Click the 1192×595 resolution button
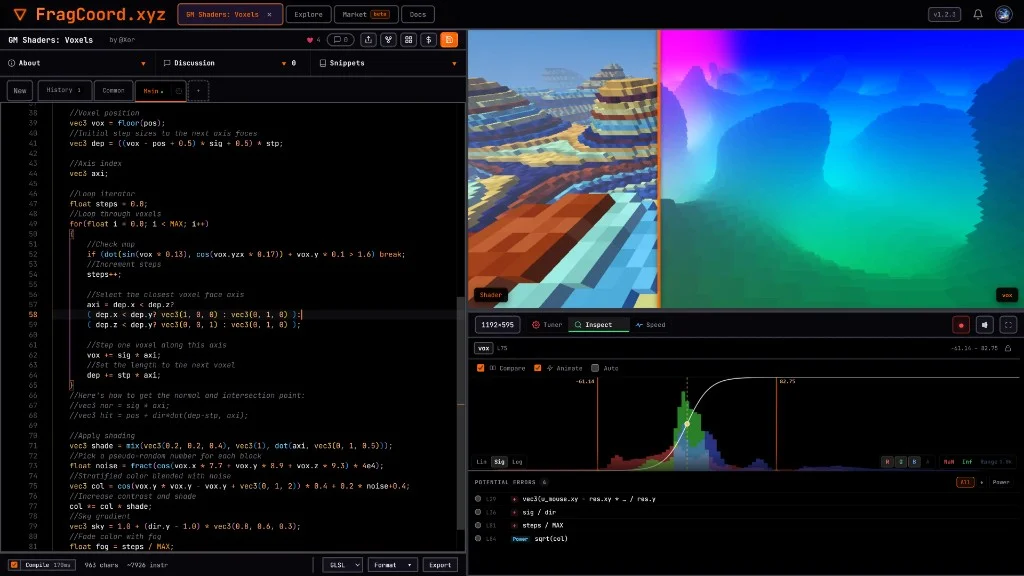Viewport: 1024px width, 576px height. coord(498,325)
